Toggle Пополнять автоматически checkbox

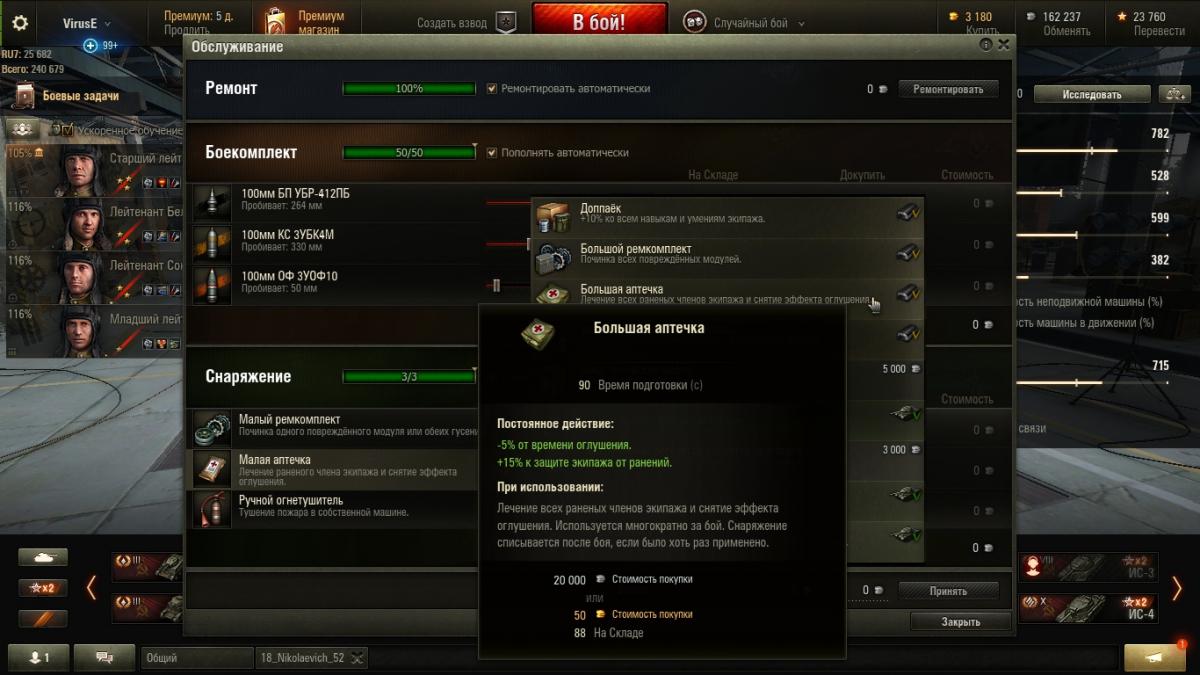coord(492,153)
